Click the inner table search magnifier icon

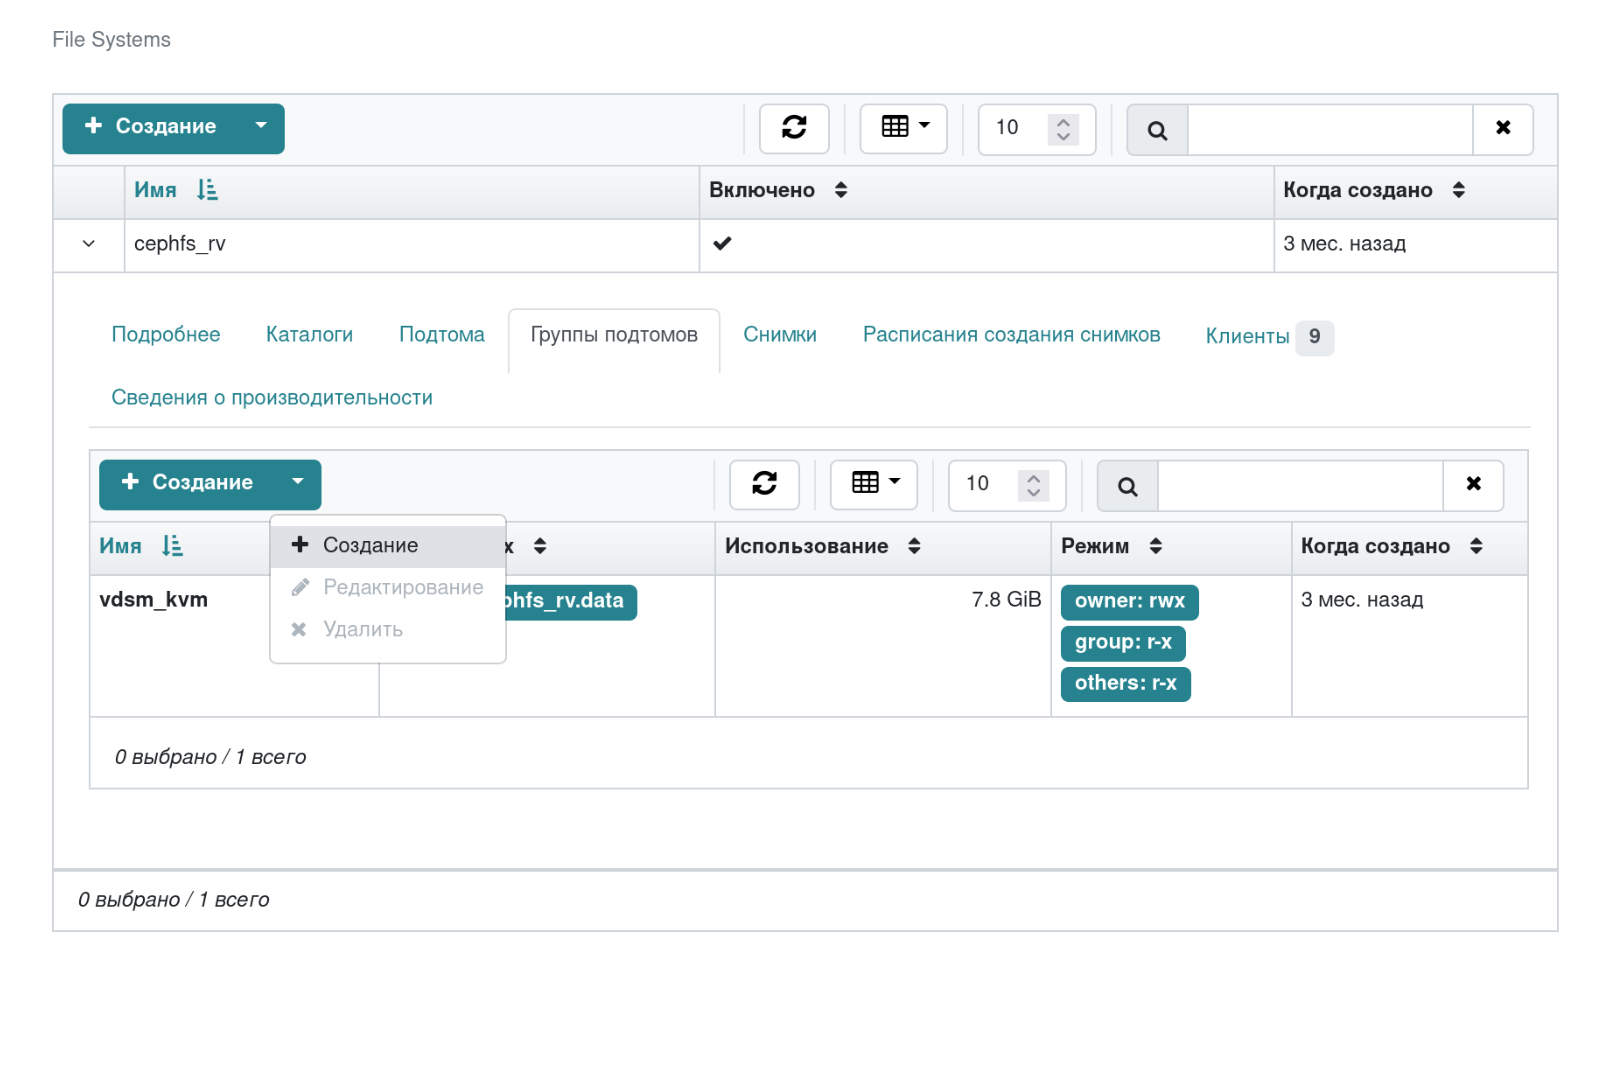pyautogui.click(x=1127, y=486)
